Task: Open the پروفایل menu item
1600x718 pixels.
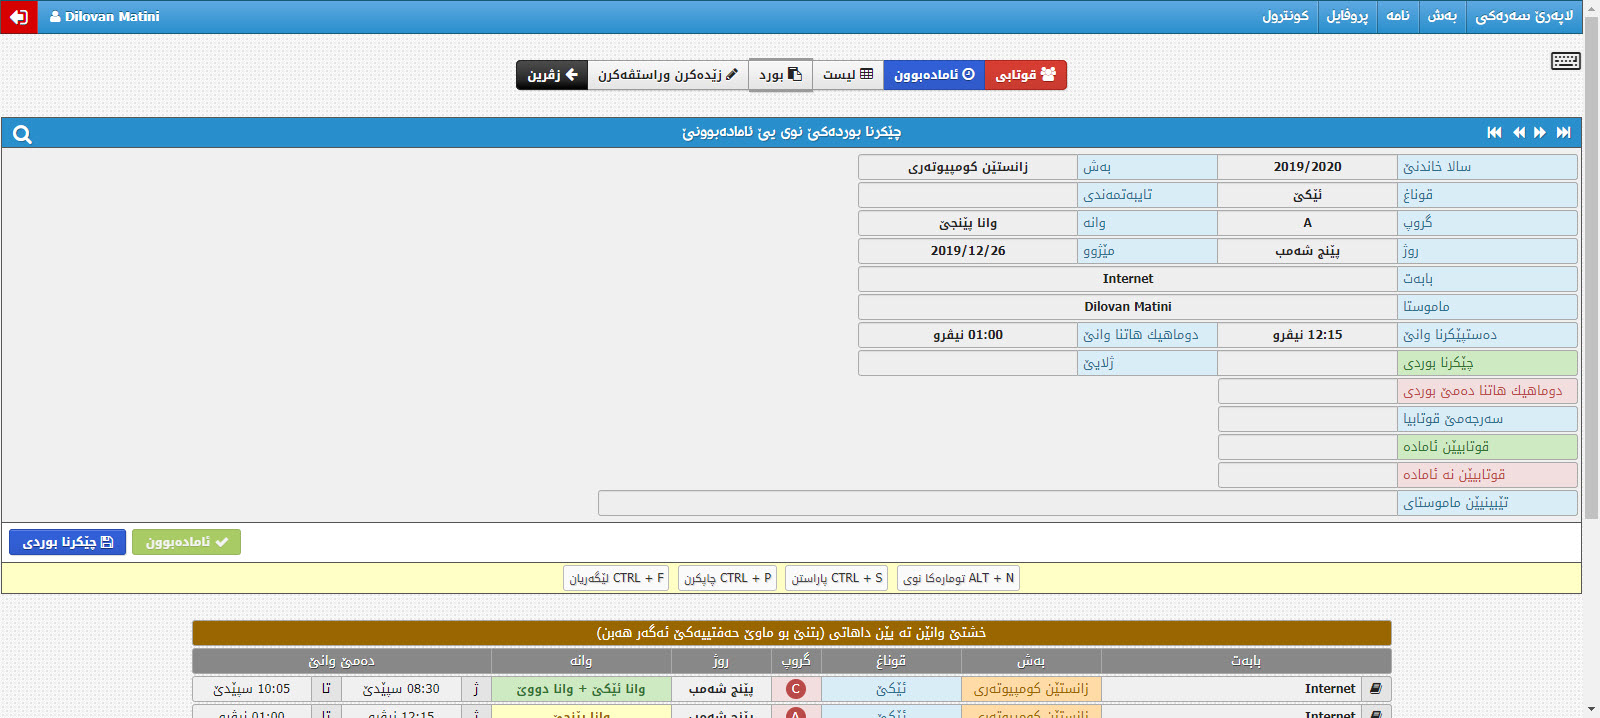Action: pos(1347,16)
